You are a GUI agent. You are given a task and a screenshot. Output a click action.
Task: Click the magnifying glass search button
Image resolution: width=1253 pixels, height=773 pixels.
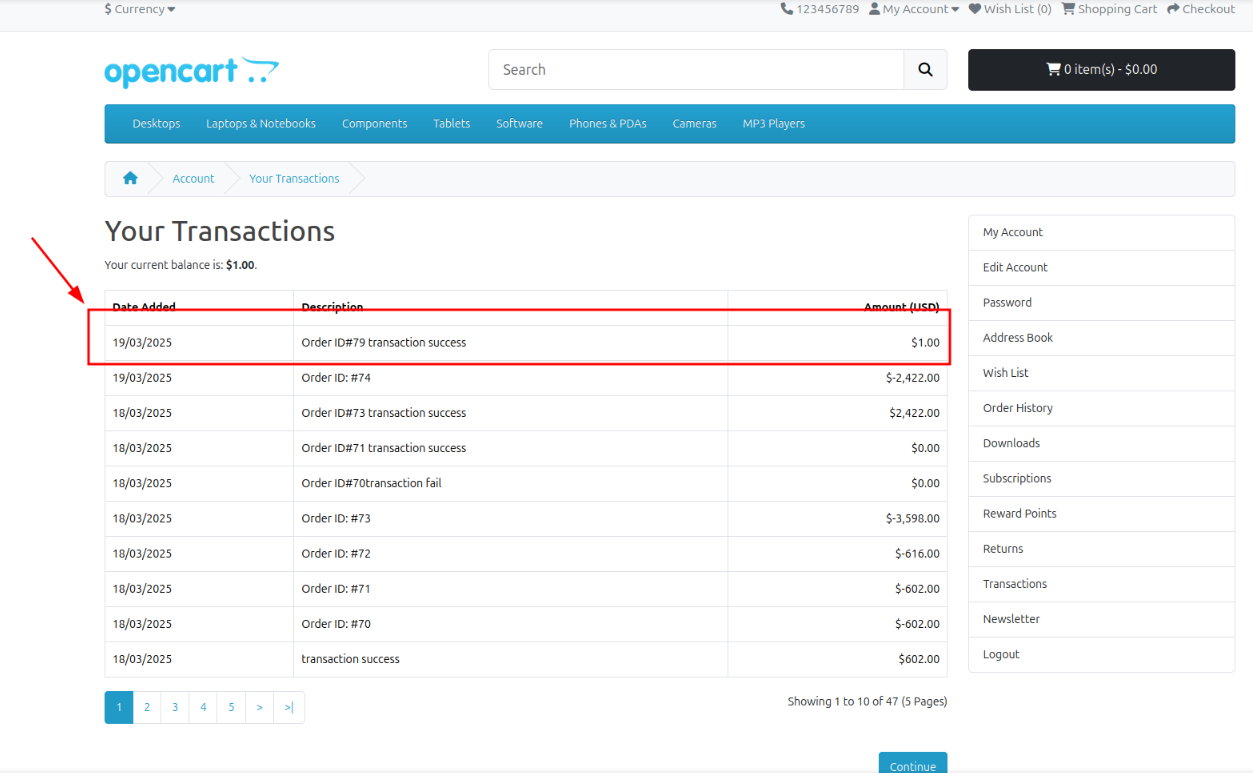click(925, 70)
